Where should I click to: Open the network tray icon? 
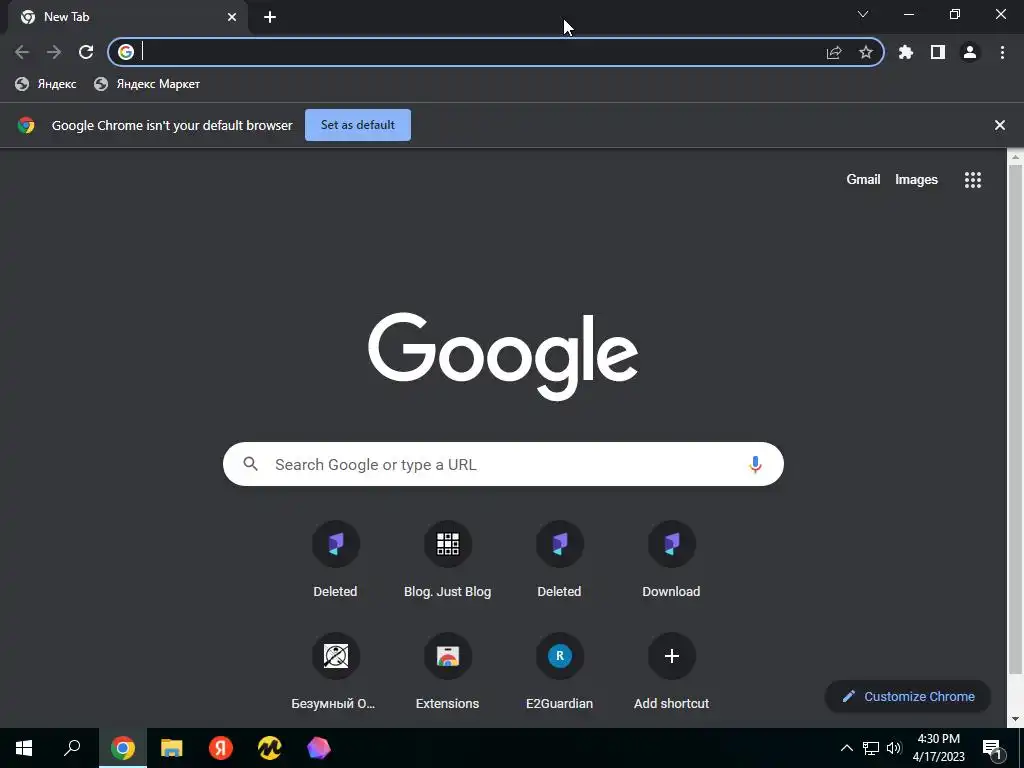pos(871,748)
